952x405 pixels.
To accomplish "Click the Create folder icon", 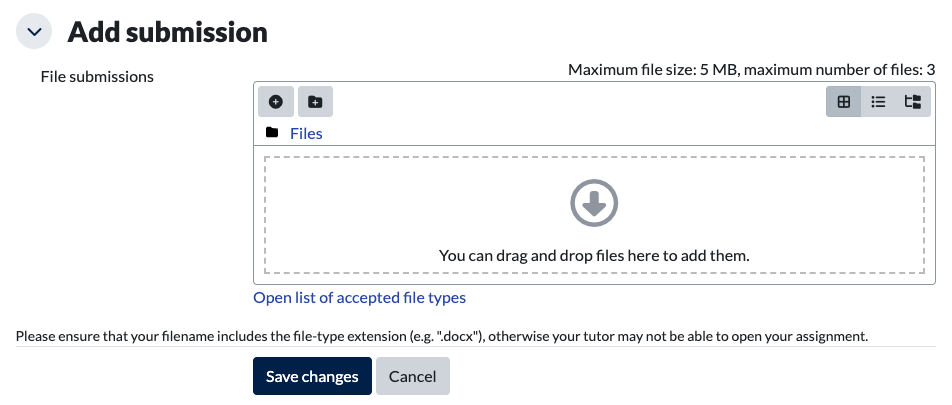I will [x=315, y=102].
